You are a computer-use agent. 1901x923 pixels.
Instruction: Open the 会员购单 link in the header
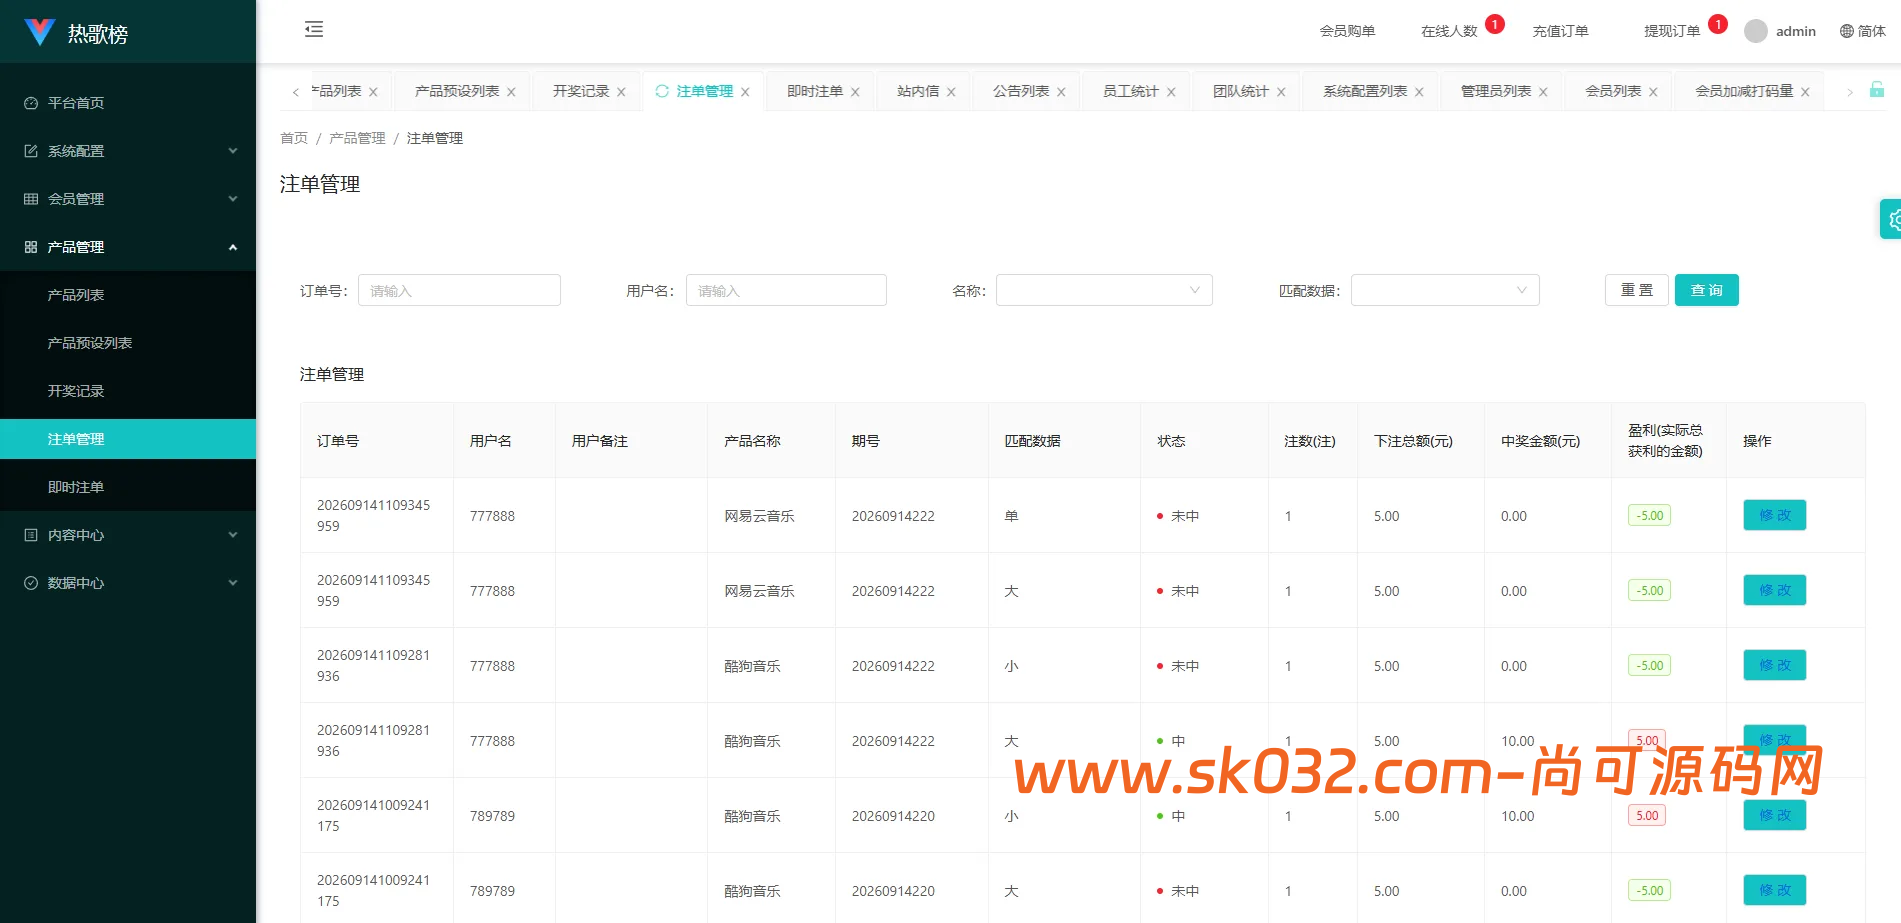[x=1348, y=31]
